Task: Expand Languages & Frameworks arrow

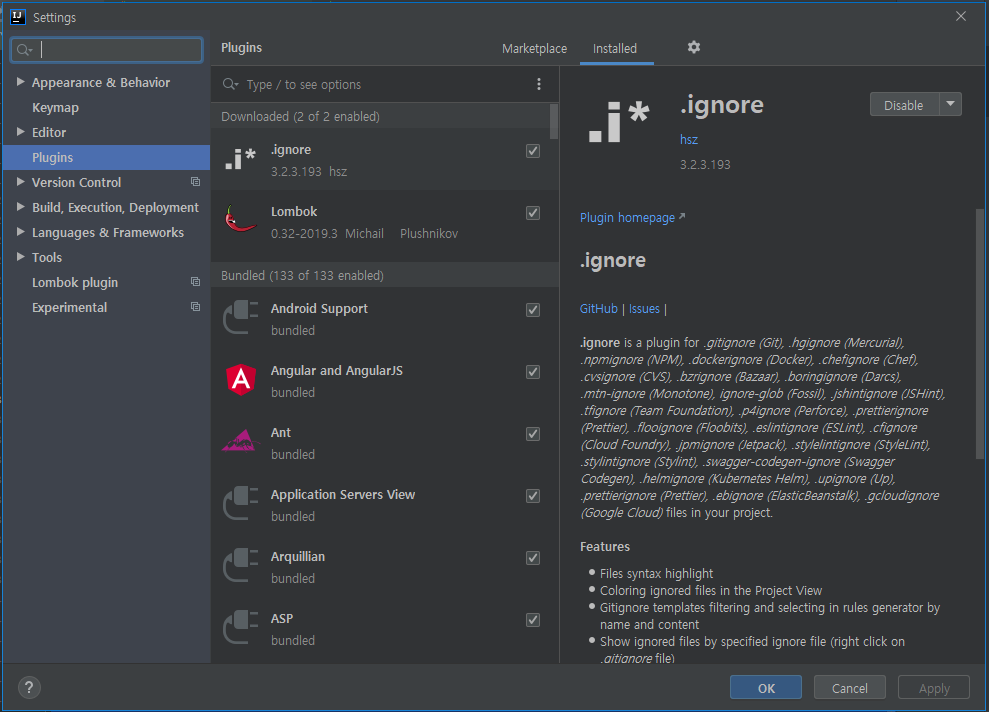Action: 20,232
